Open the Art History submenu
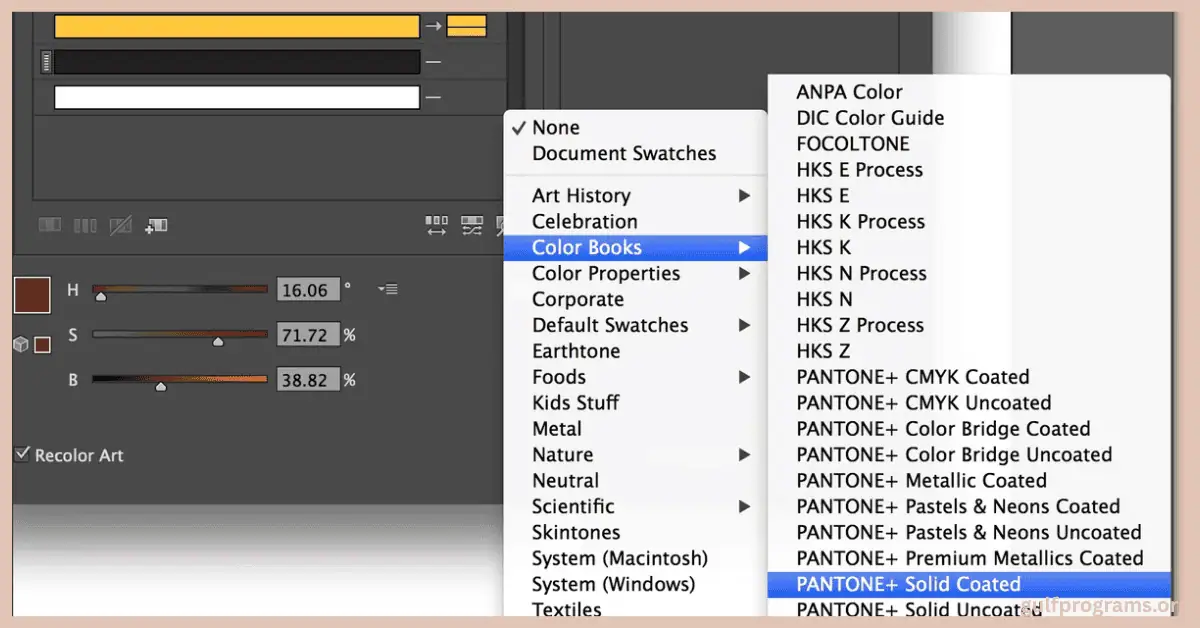 click(x=580, y=195)
